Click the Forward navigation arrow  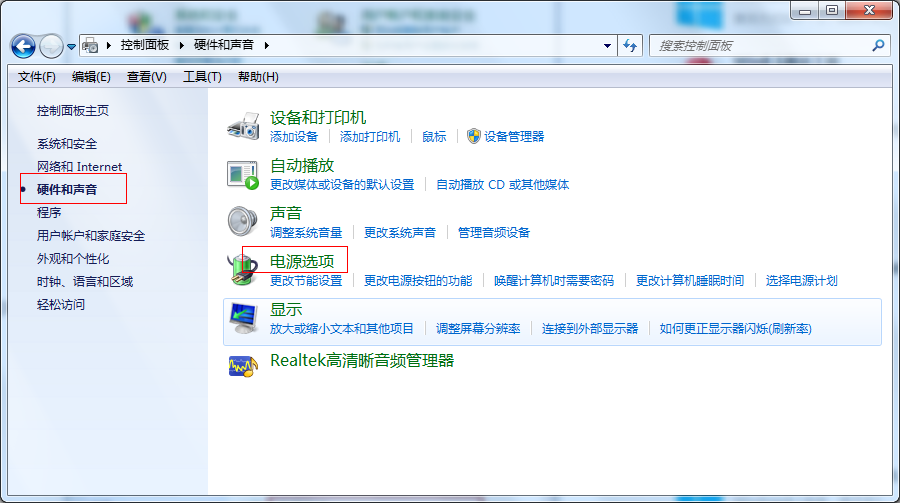point(52,46)
